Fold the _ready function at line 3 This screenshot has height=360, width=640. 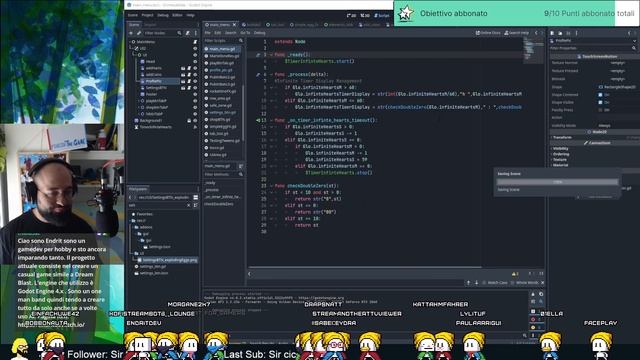click(x=271, y=55)
